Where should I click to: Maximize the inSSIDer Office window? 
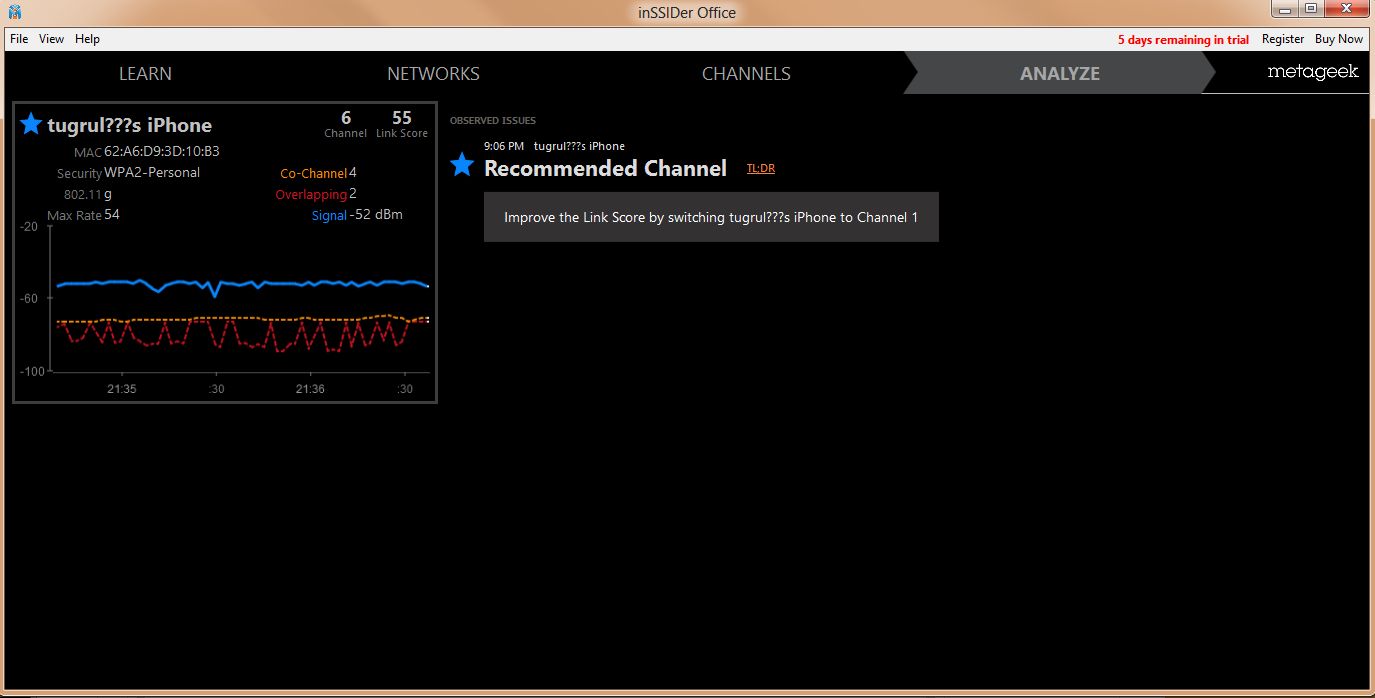1310,9
